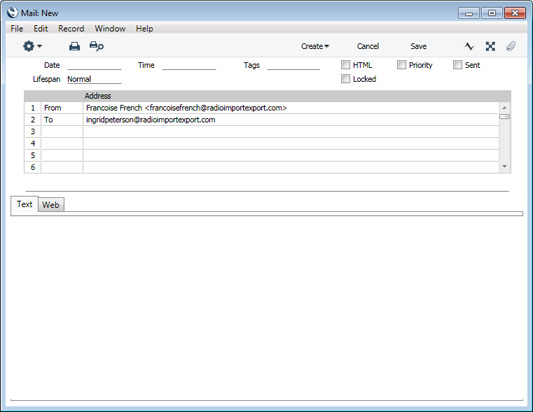
Task: Toggle the Locked checkbox
Action: [345, 79]
